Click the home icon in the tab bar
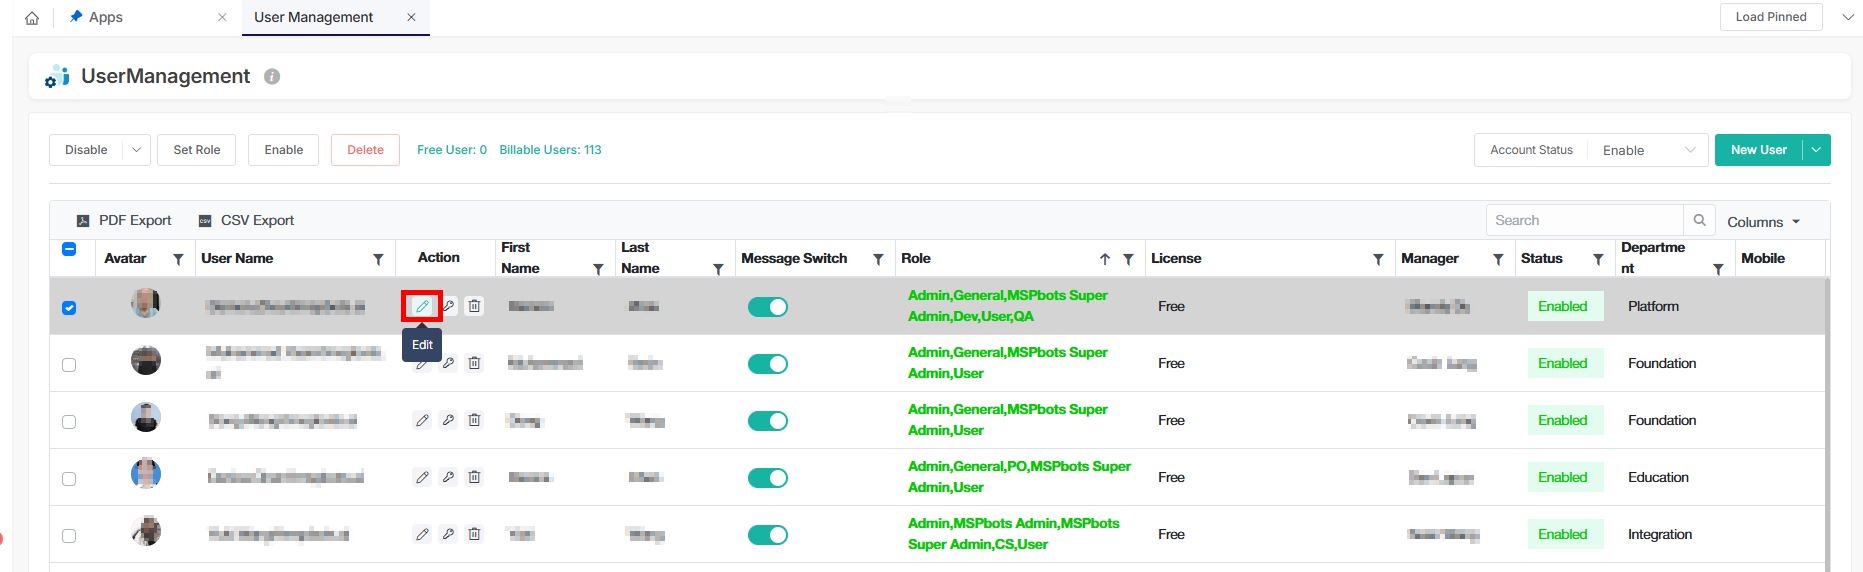1863x572 pixels. pos(32,18)
